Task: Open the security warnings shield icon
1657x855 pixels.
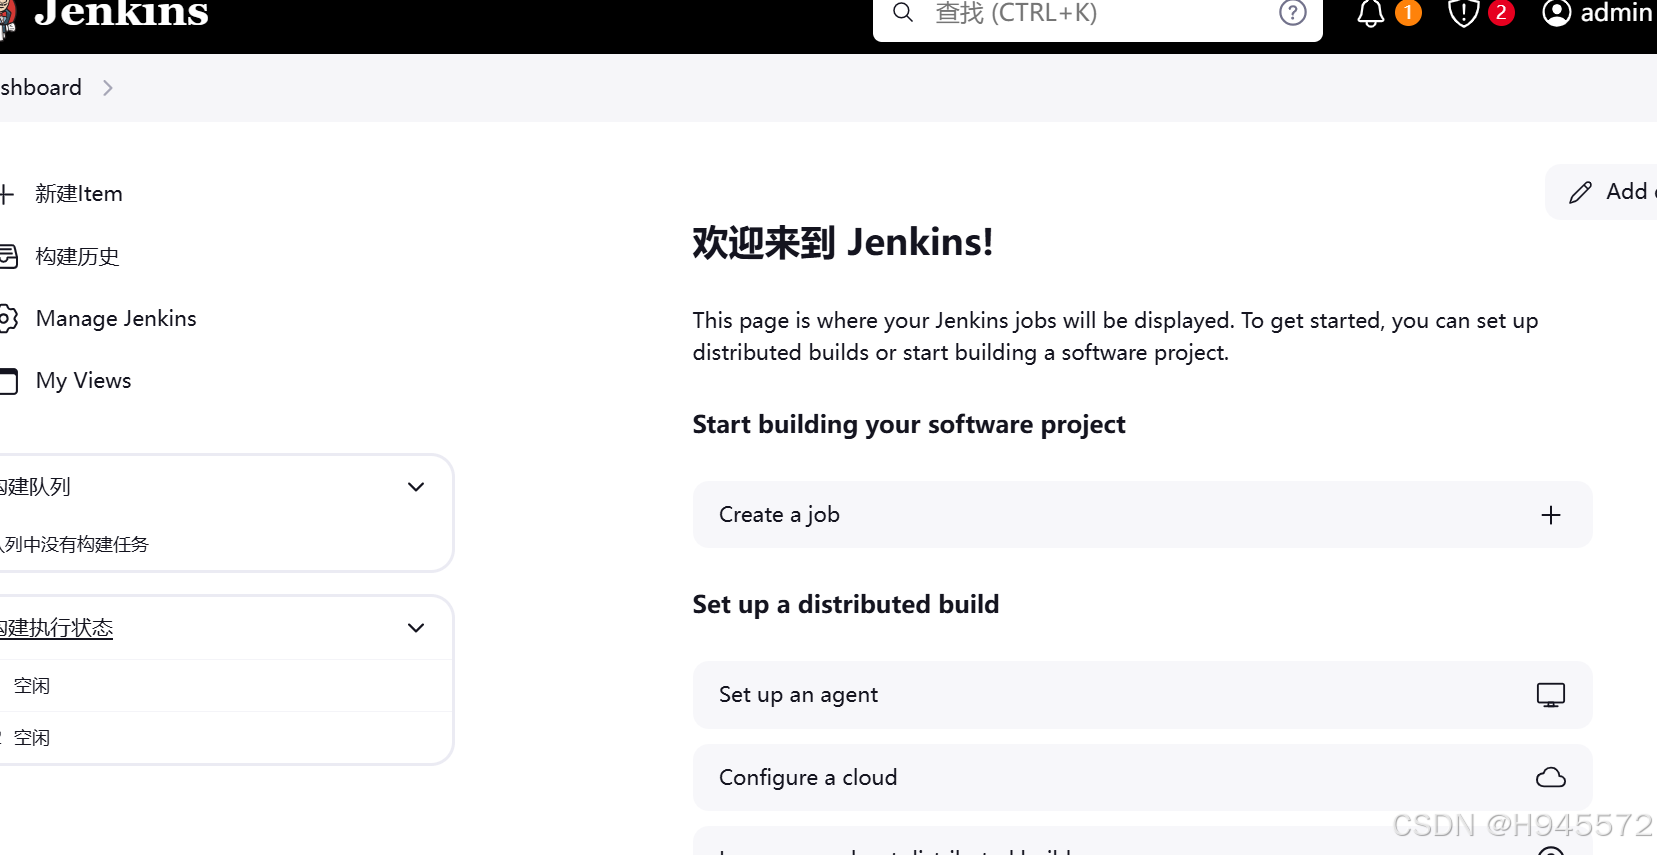Action: point(1463,12)
